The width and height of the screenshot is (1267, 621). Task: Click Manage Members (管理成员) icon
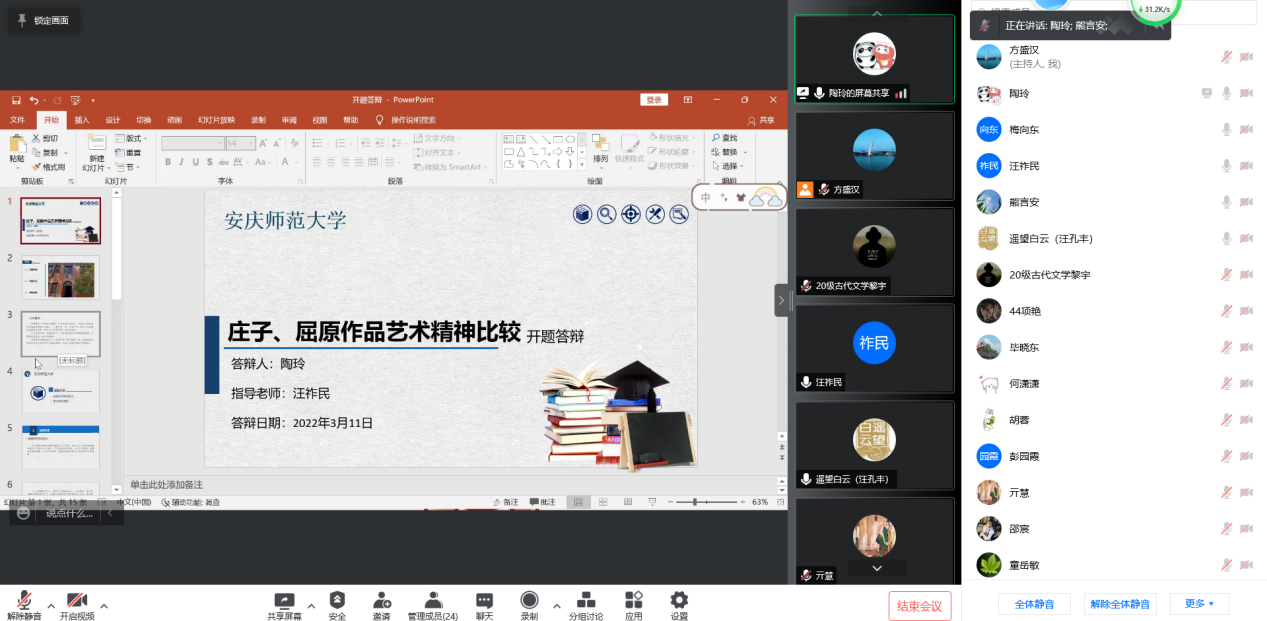[433, 600]
